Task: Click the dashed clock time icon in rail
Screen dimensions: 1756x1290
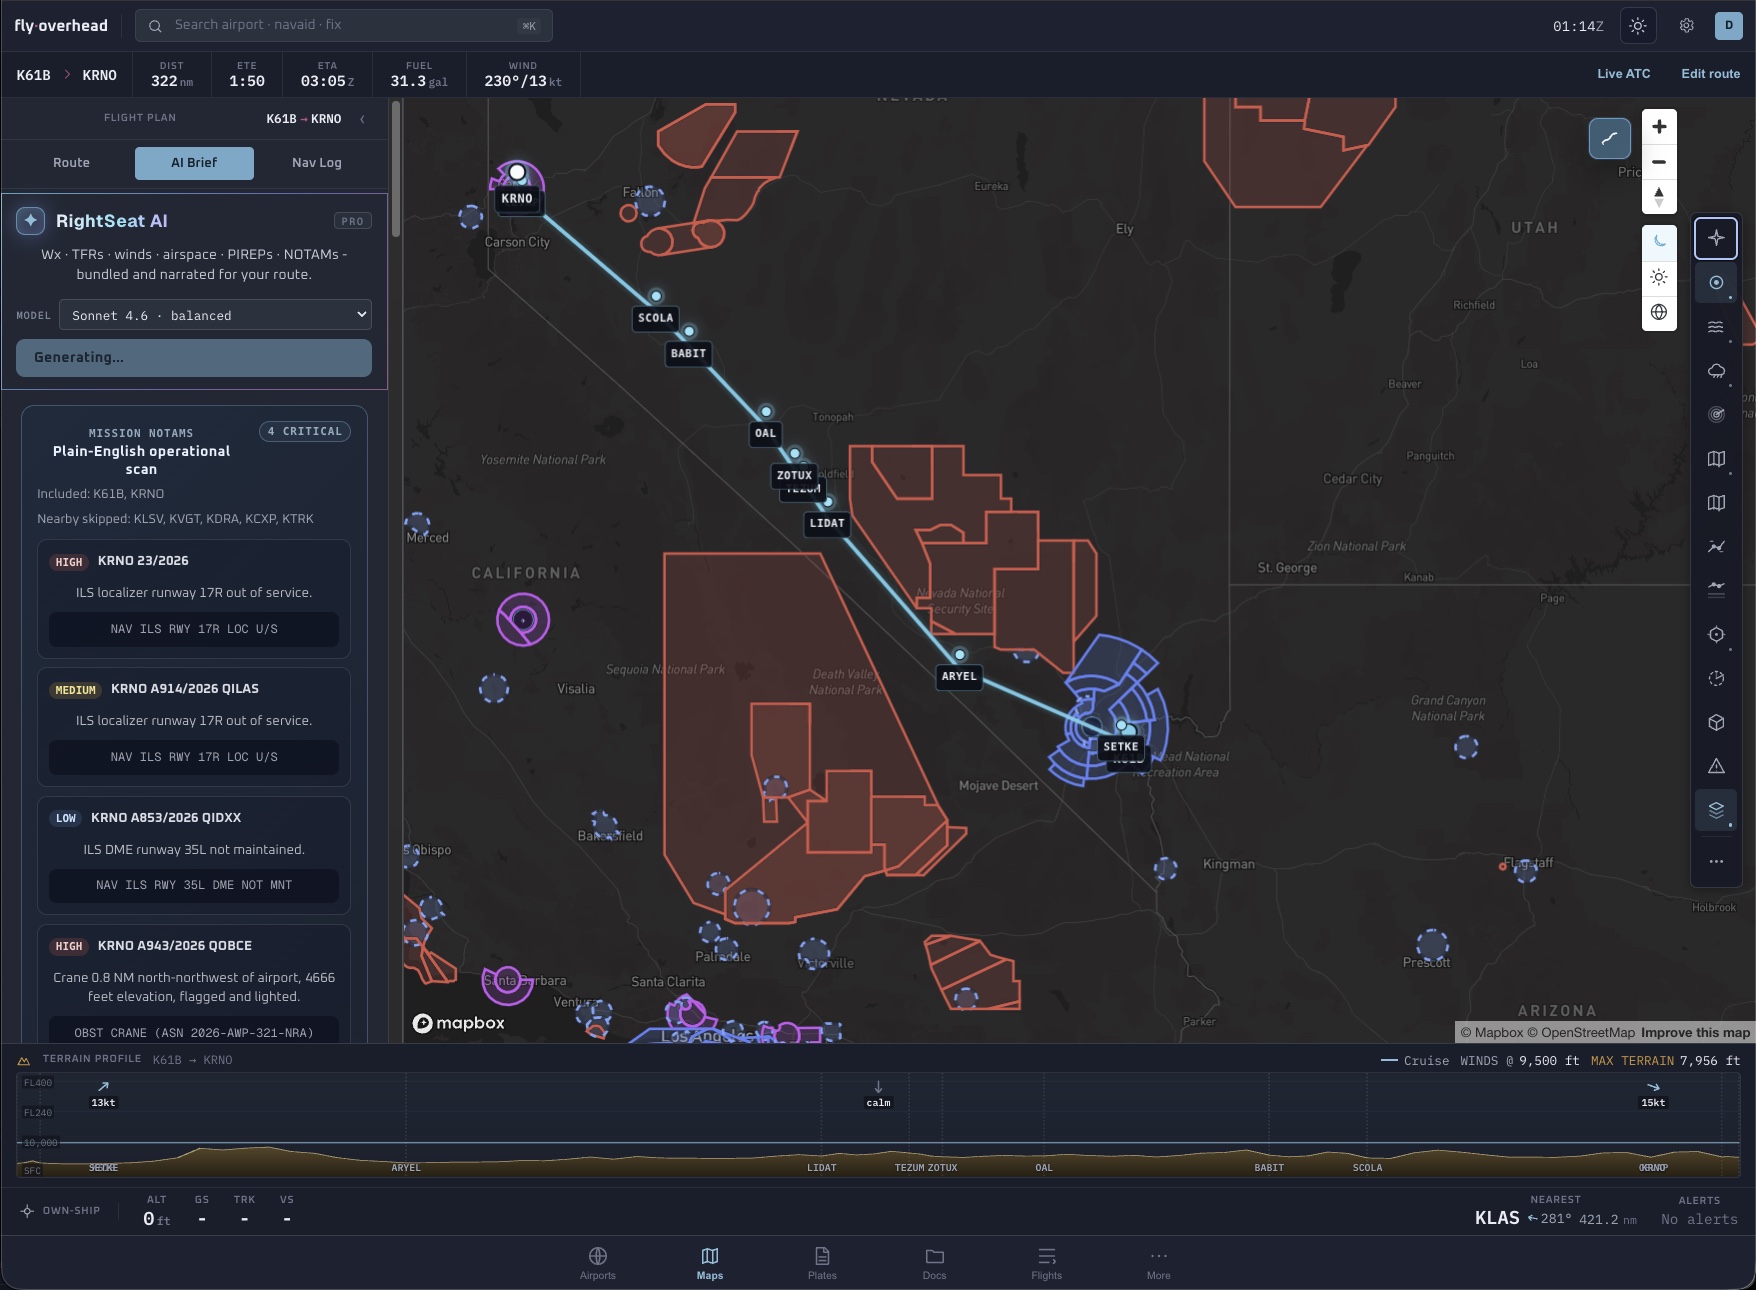Action: pyautogui.click(x=1716, y=678)
